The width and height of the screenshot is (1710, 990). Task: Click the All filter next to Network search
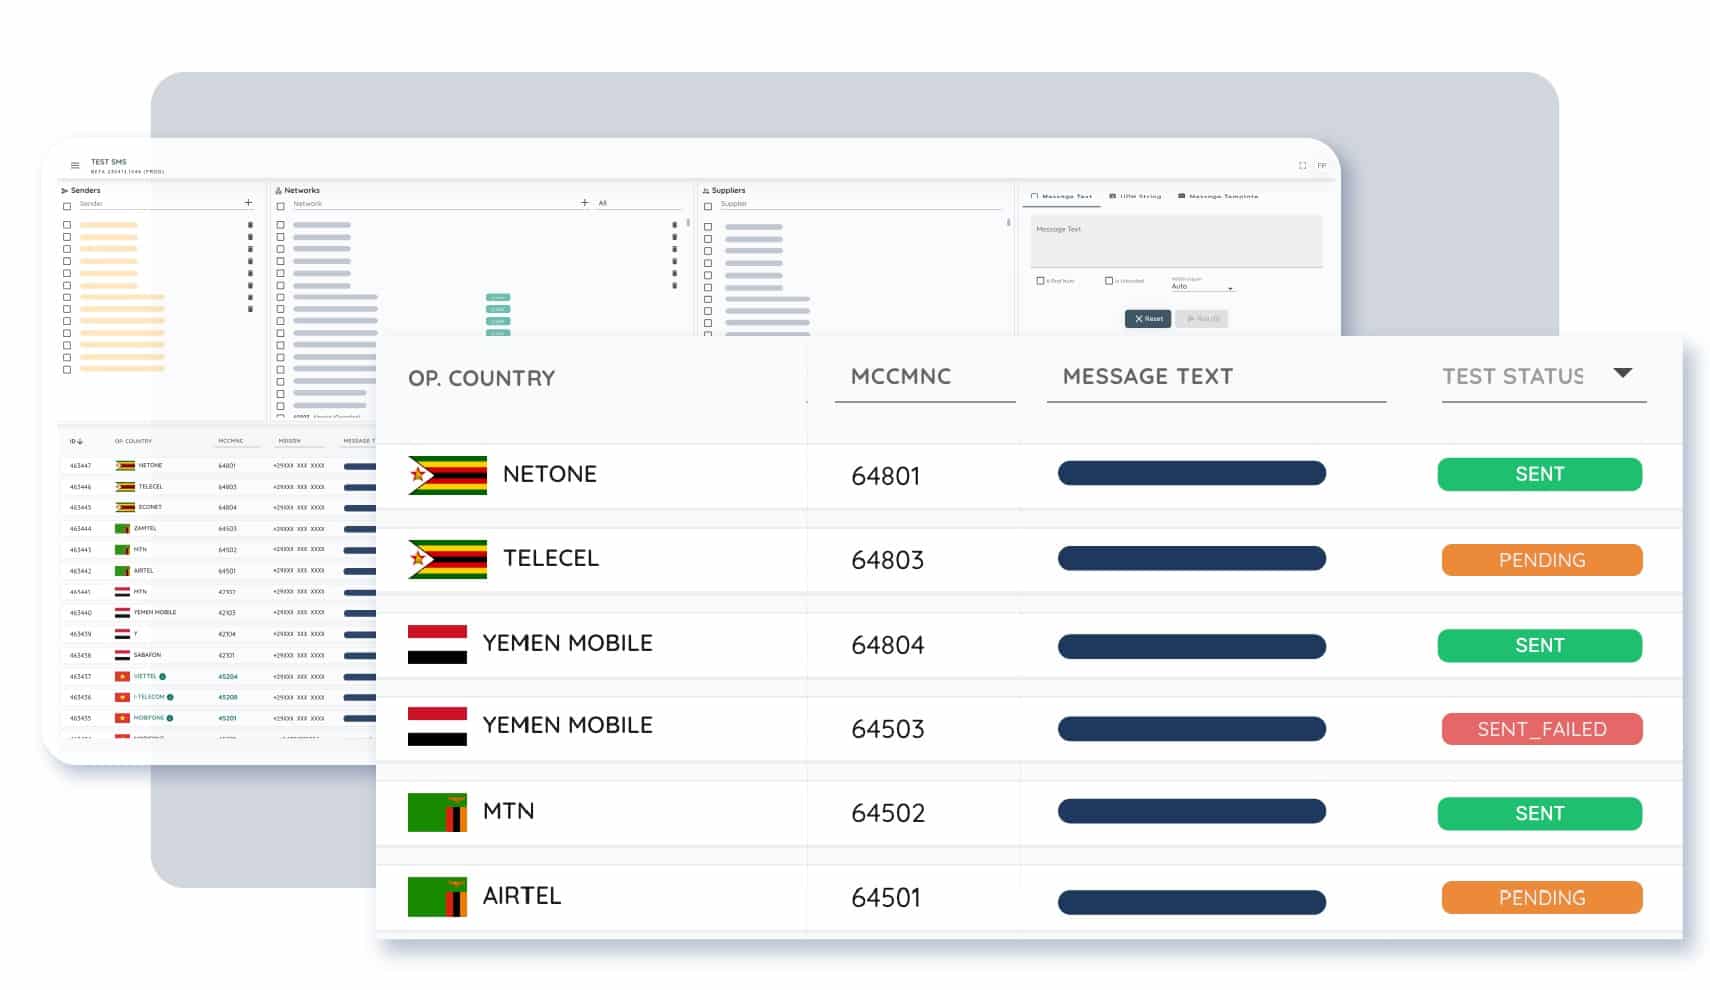[603, 202]
